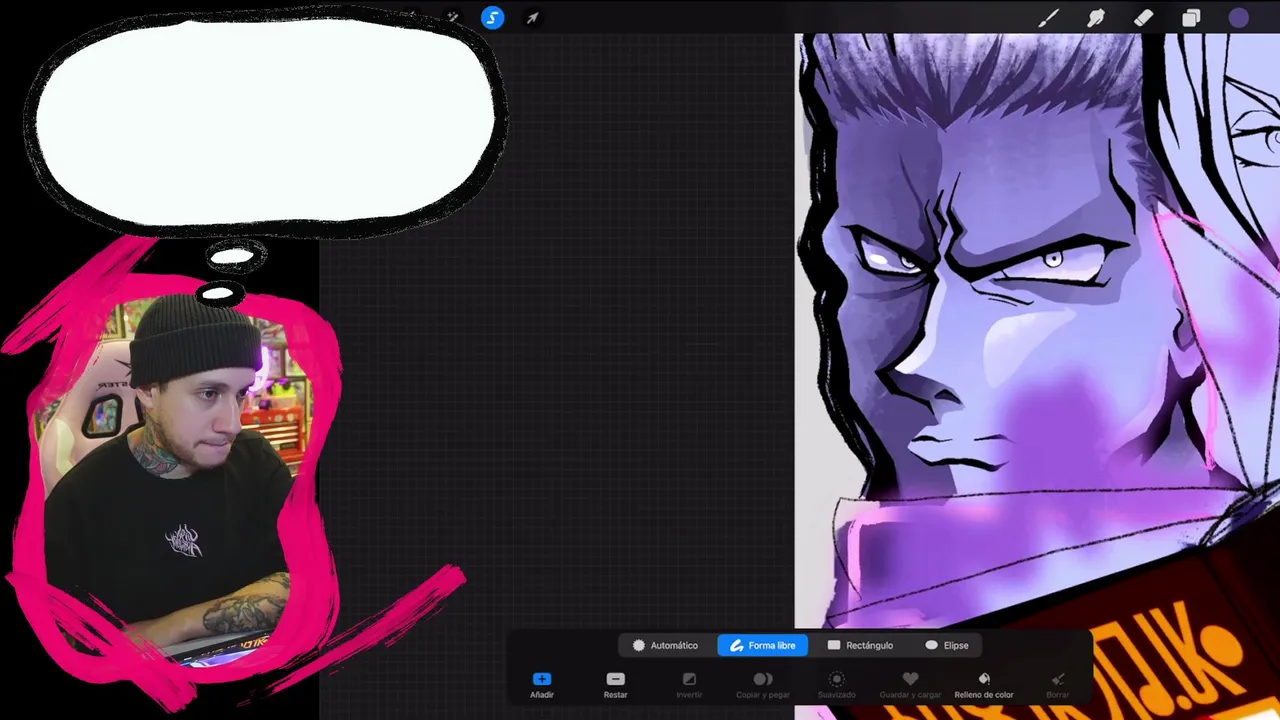
Task: Select the Transform arrow tool
Action: (532, 18)
